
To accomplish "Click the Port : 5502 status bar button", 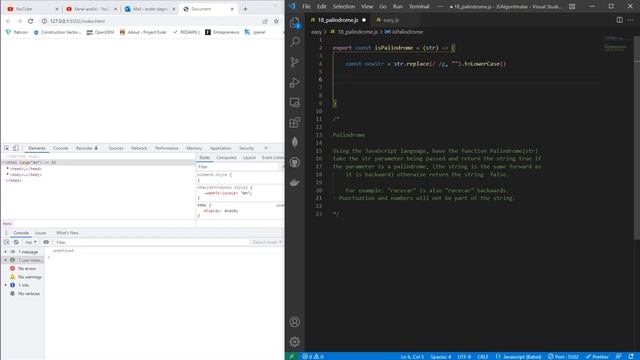I will [563, 356].
